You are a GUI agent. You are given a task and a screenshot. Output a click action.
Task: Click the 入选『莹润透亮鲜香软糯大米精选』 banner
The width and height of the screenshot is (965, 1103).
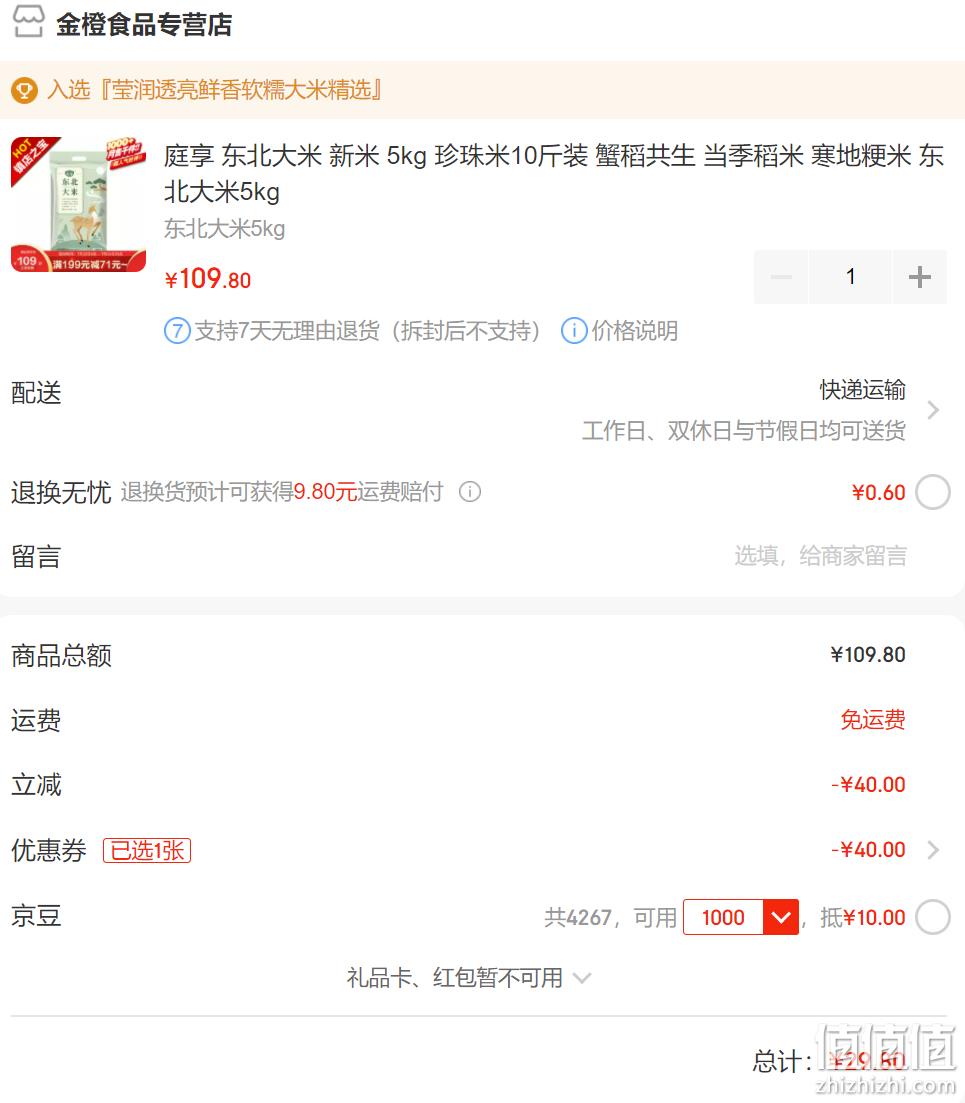[x=215, y=90]
